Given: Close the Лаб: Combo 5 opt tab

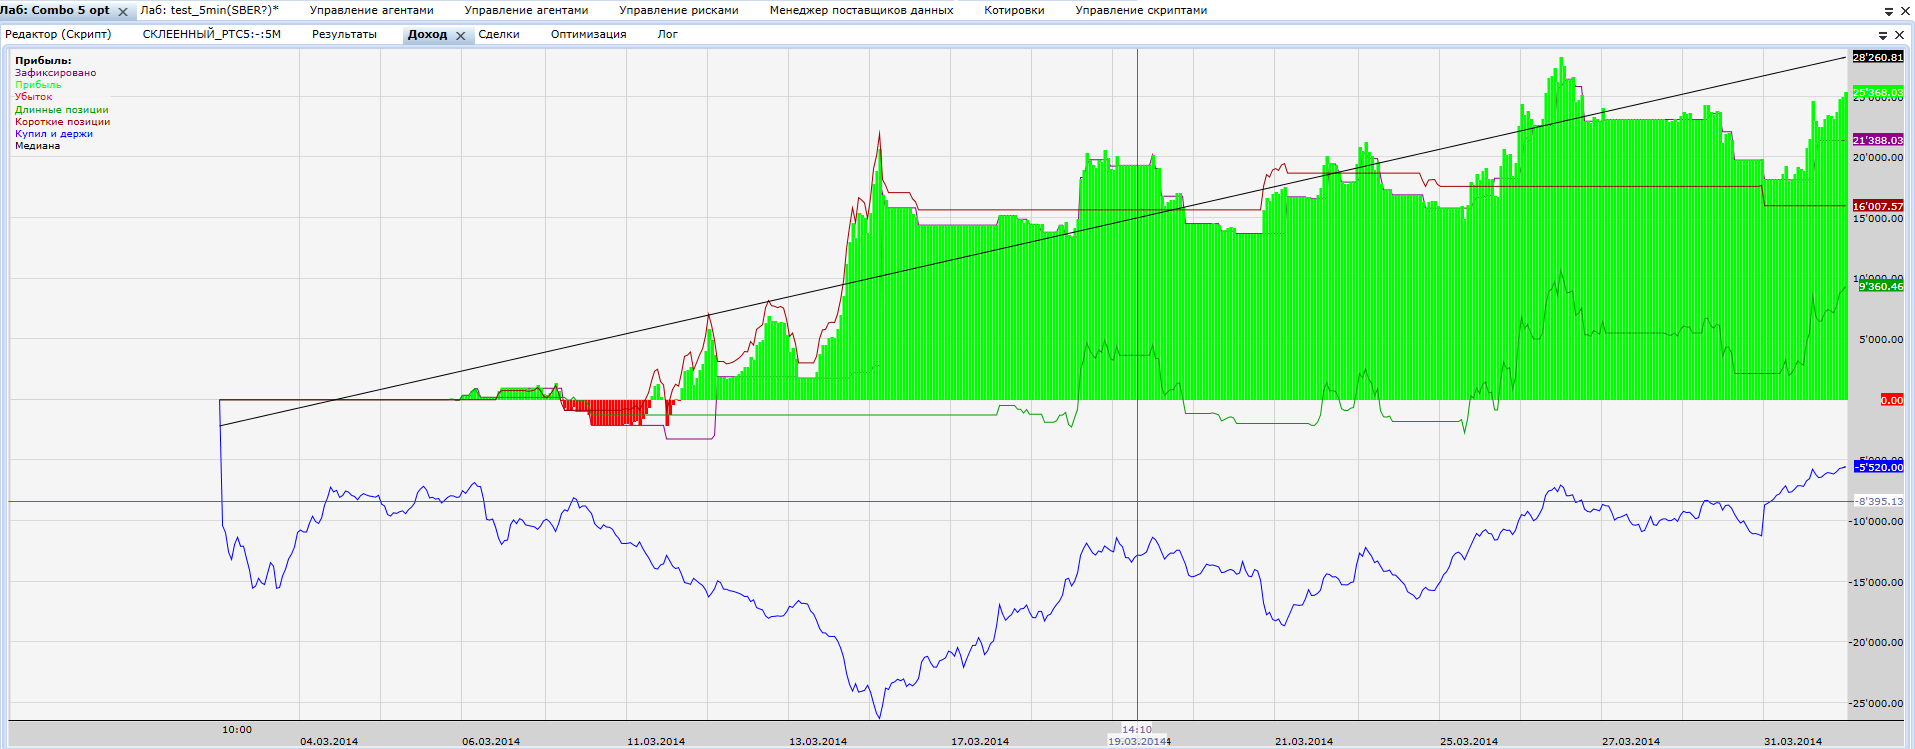Looking at the screenshot, I should (x=123, y=12).
